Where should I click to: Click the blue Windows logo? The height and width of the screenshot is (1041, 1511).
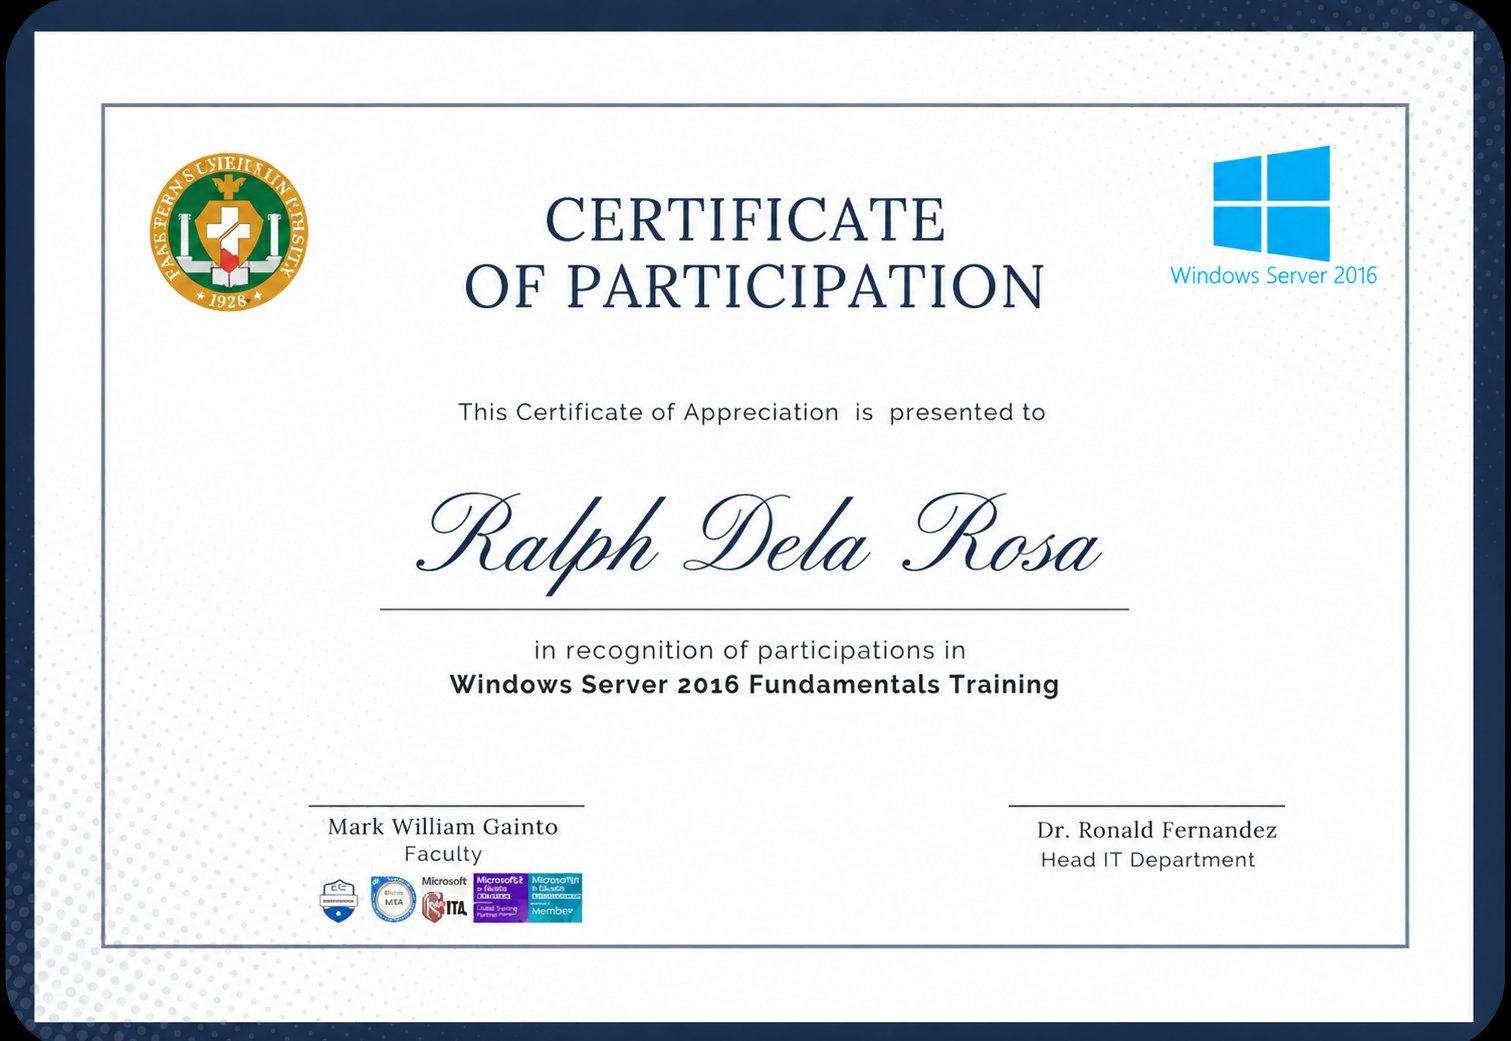point(1271,203)
